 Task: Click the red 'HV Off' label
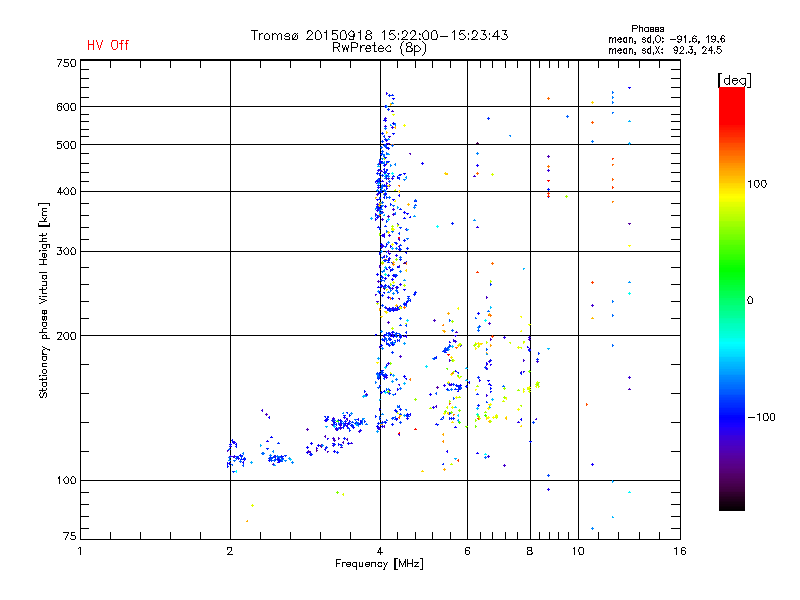(x=108, y=45)
